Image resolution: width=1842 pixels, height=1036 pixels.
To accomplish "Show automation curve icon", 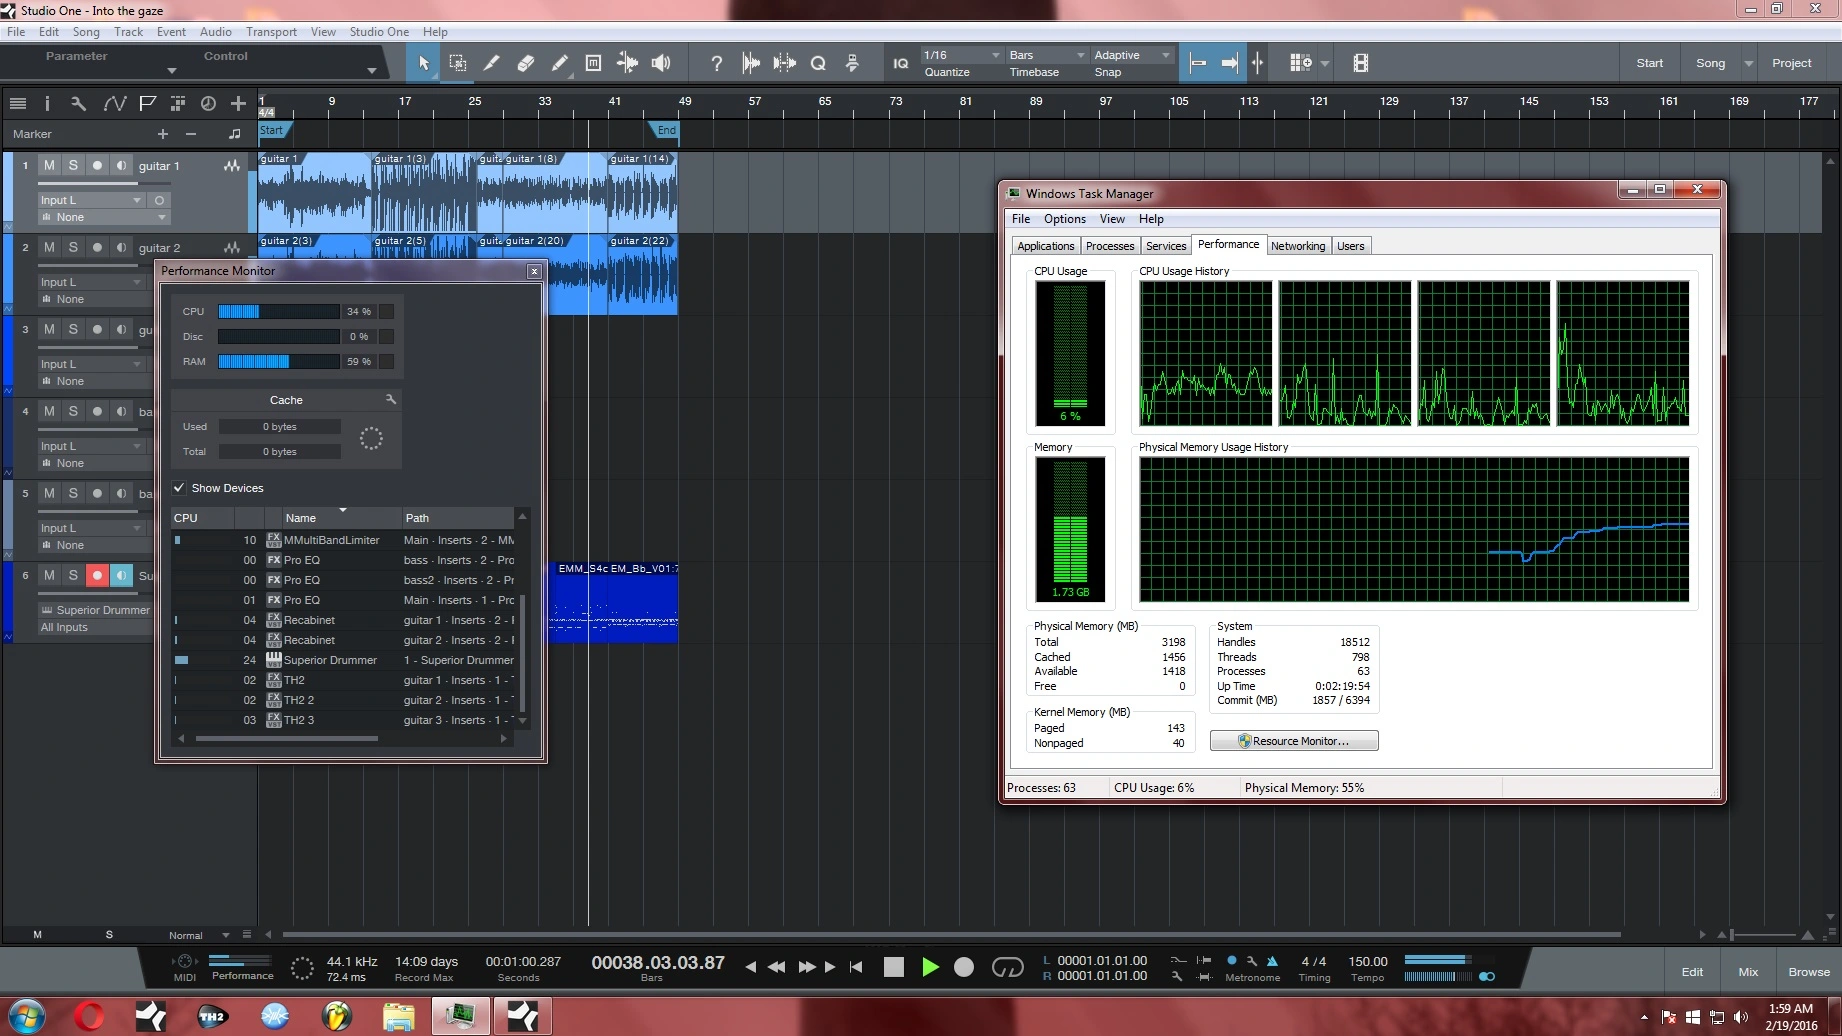I will click(x=114, y=103).
